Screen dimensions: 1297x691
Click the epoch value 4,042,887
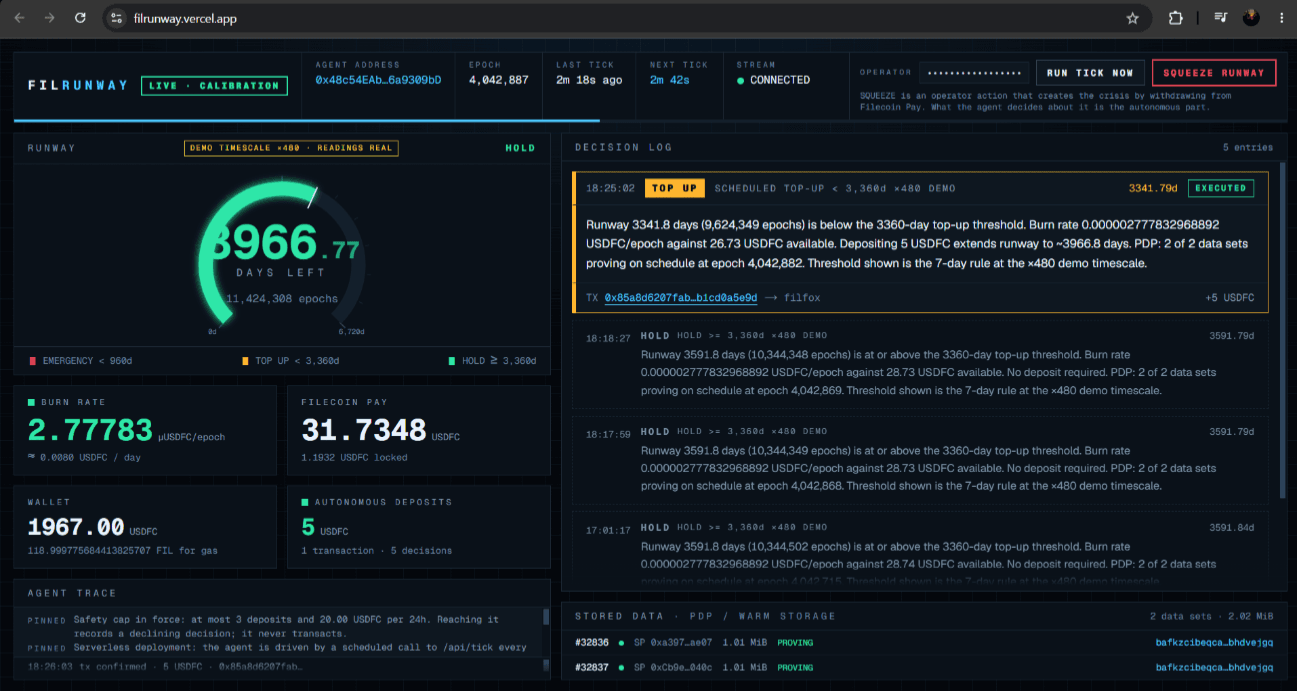499,80
